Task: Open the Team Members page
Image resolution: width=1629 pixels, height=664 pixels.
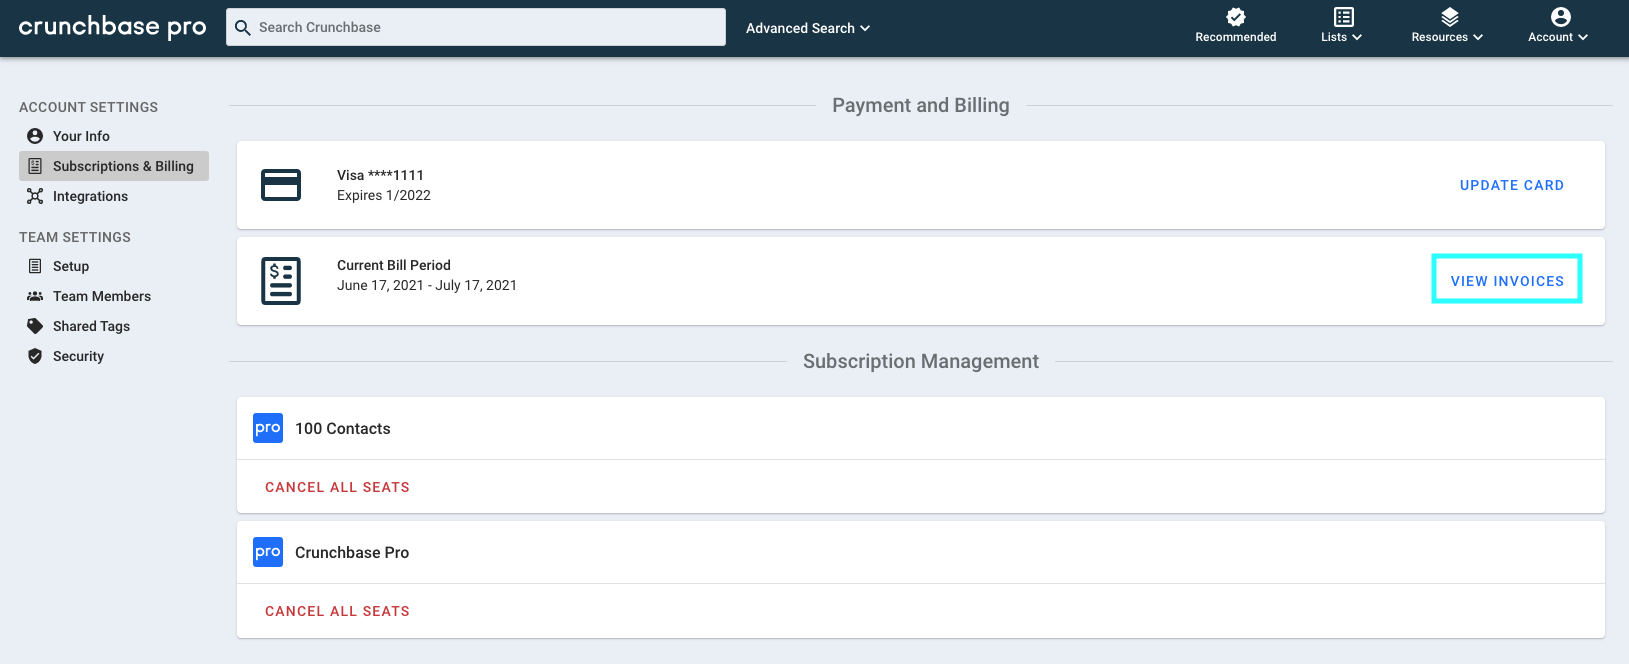Action: point(102,296)
